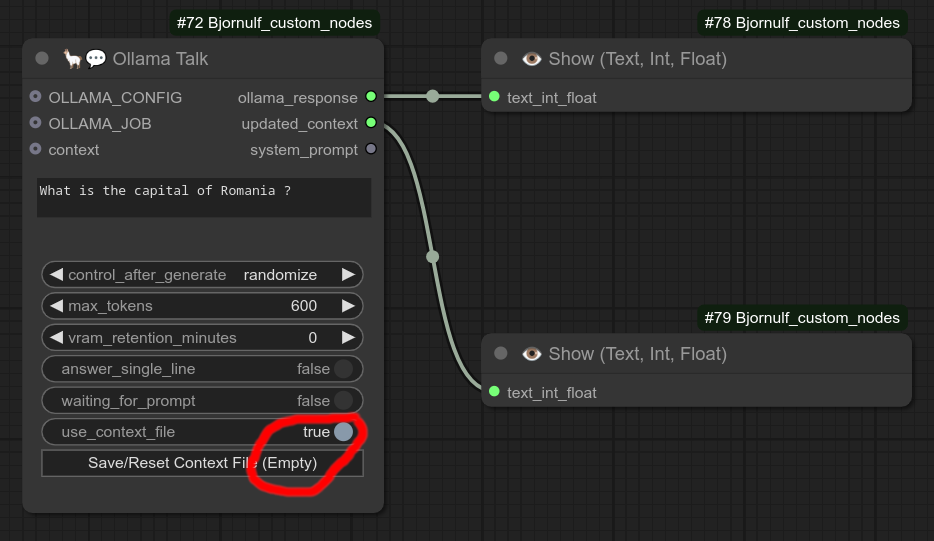Click the updated_context output connector dot
The image size is (934, 541).
point(371,123)
